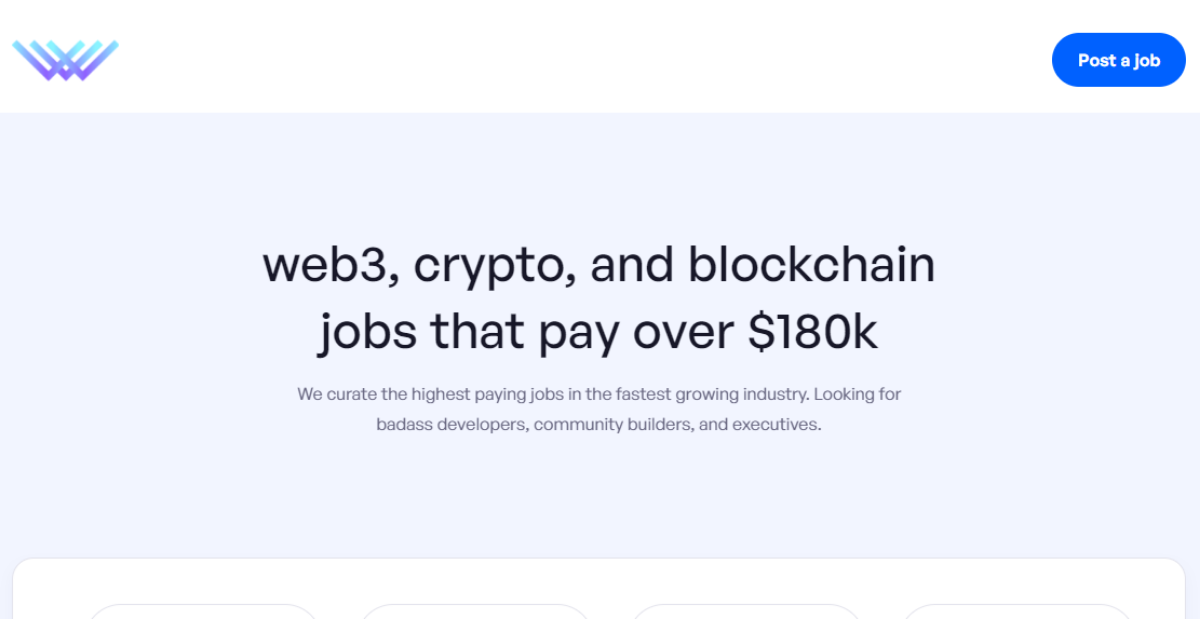The image size is (1200, 630).
Task: Select the hero subtitle text
Action: pyautogui.click(x=598, y=408)
